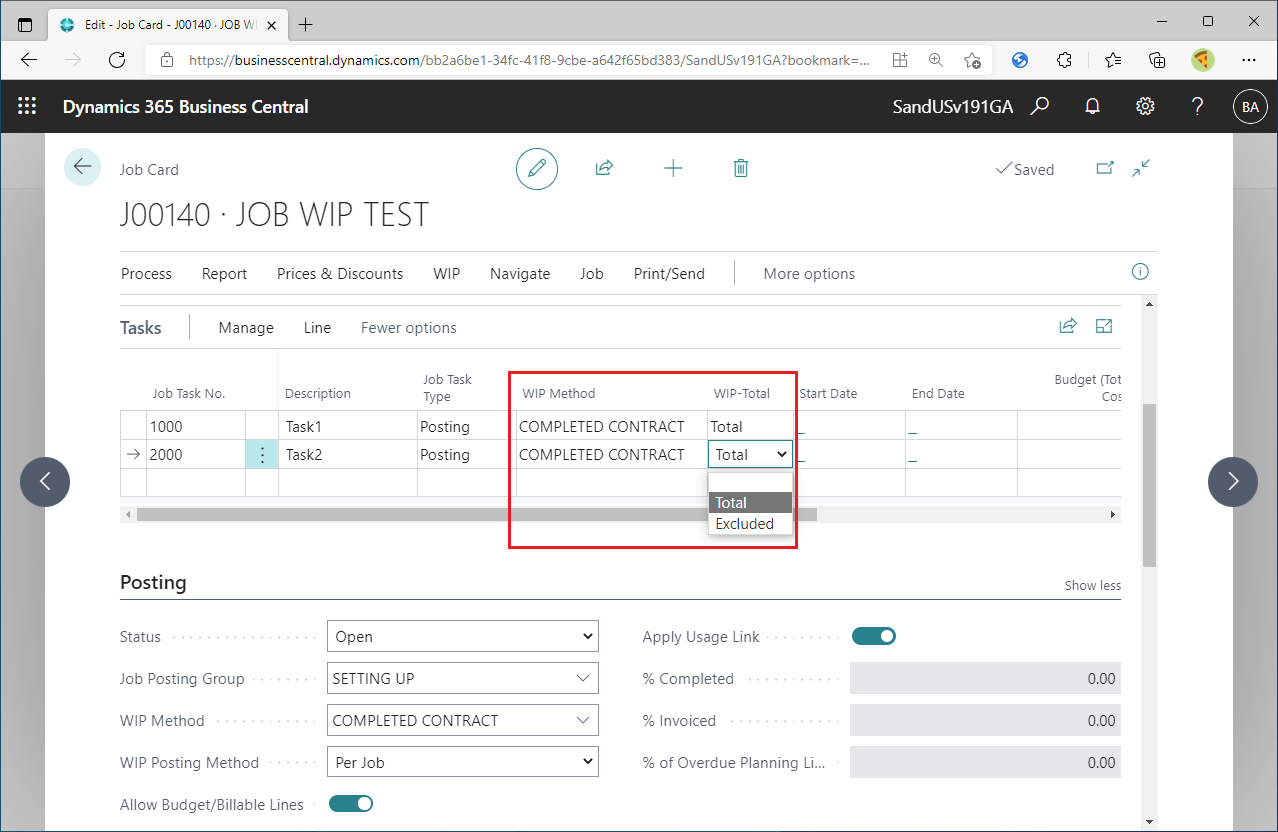Image resolution: width=1278 pixels, height=832 pixels.
Task: Click Fewer options in the Tasks bar
Action: [x=408, y=327]
